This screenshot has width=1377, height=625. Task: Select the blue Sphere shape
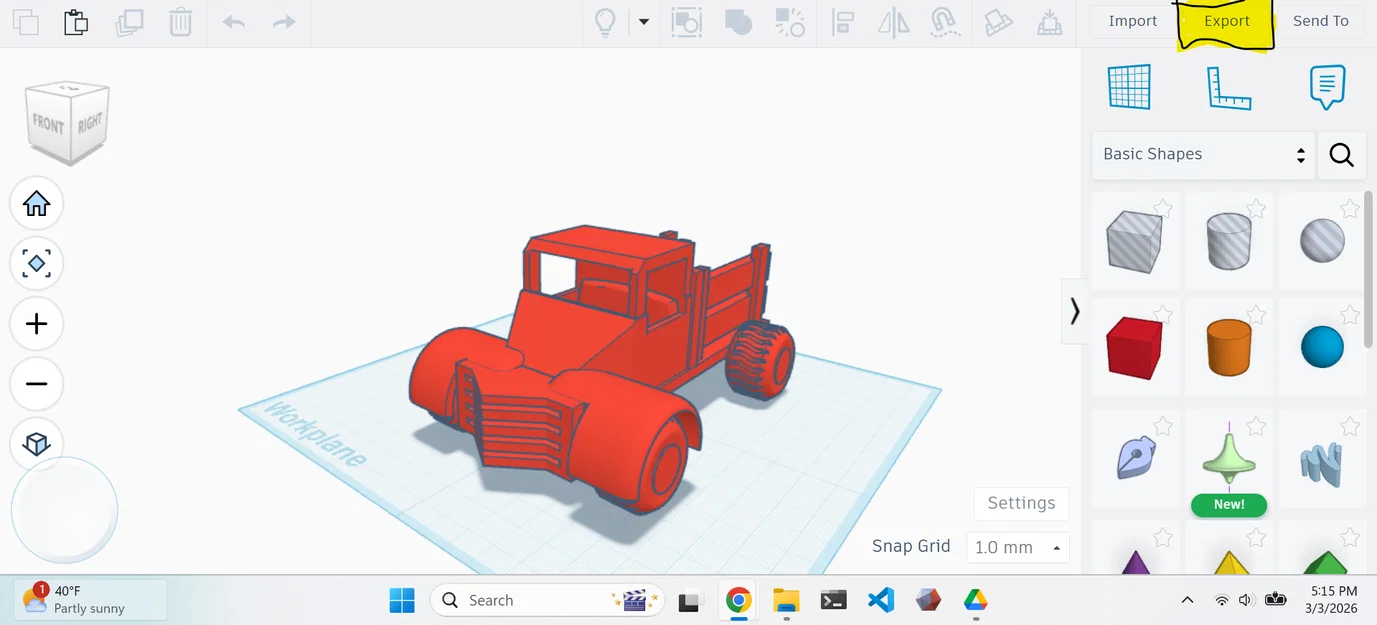pos(1322,347)
